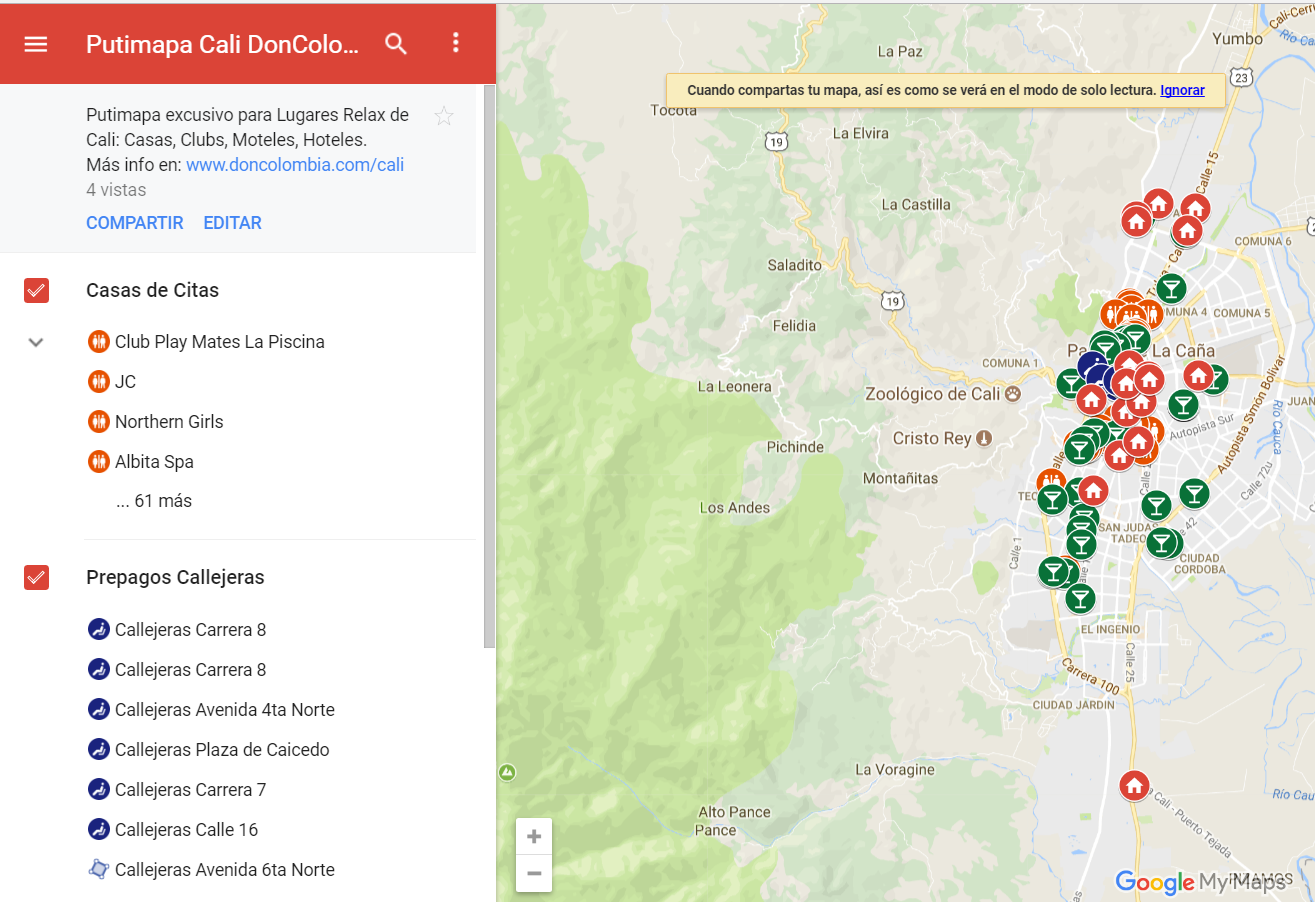Image resolution: width=1315 pixels, height=902 pixels.
Task: Click the COMPARTIR button
Action: pos(135,223)
